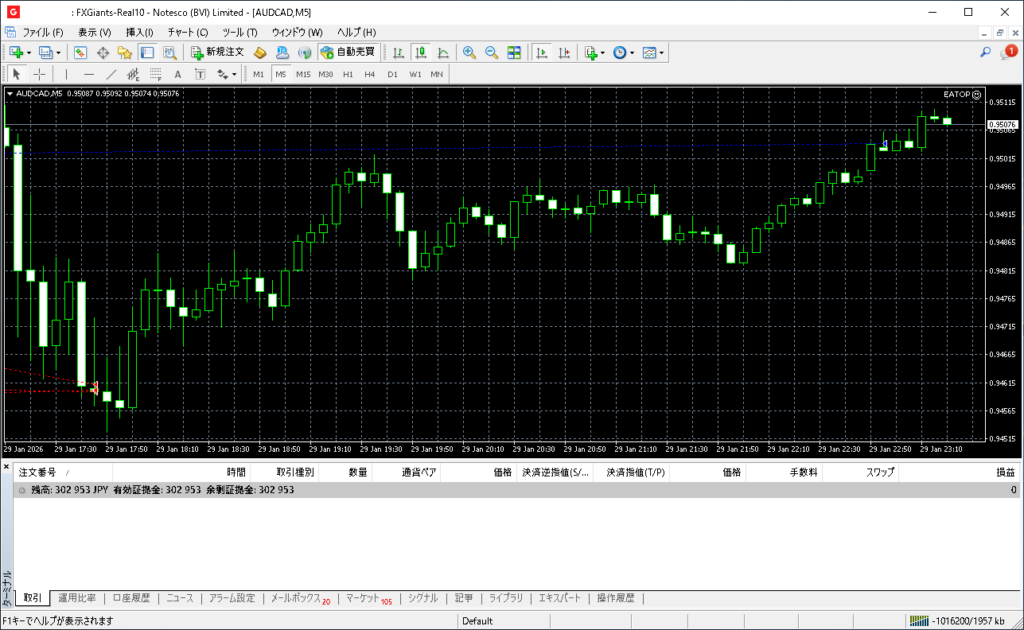Expand the indicators list dropdown arrow

pos(603,52)
